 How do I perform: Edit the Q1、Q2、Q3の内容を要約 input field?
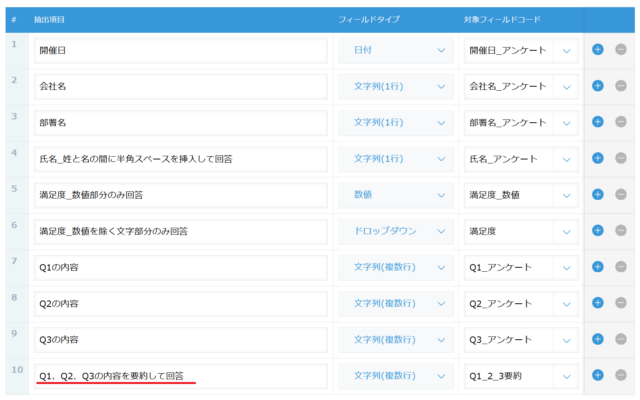coord(181,376)
